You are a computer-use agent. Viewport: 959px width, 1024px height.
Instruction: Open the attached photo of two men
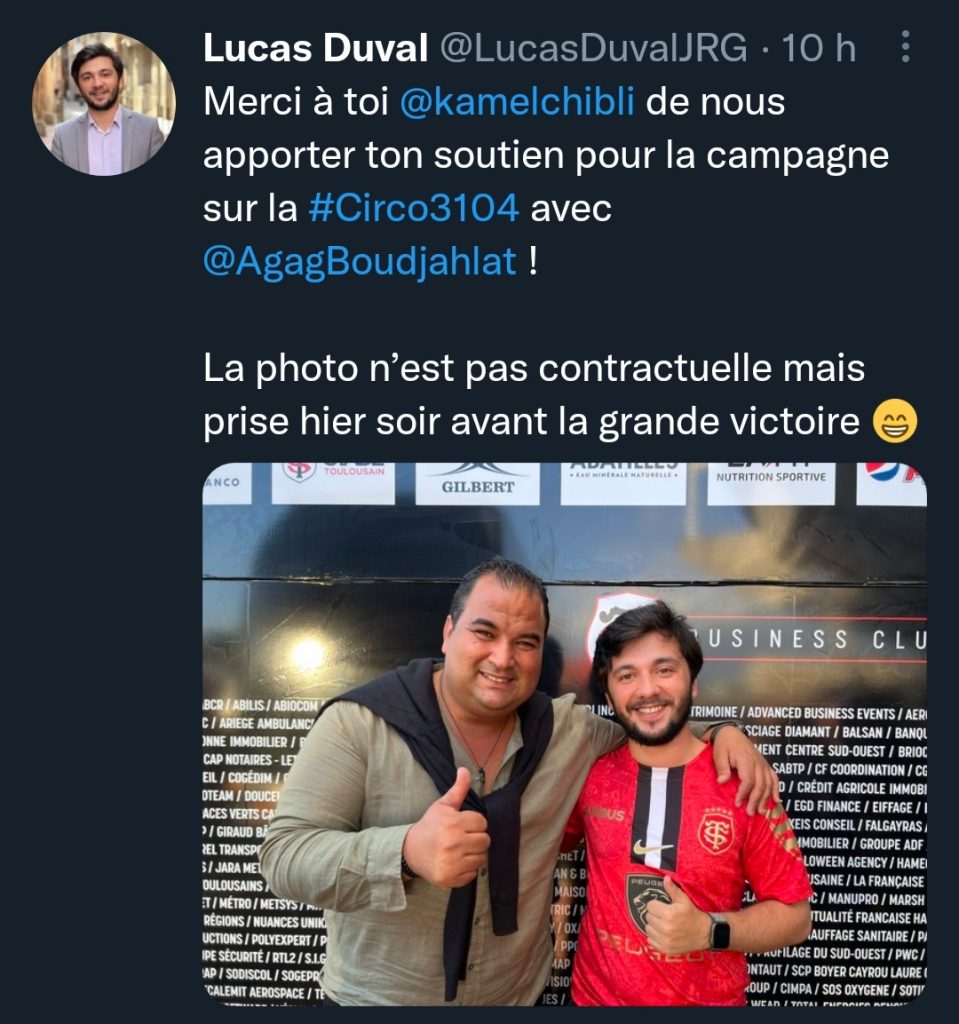coord(564,734)
